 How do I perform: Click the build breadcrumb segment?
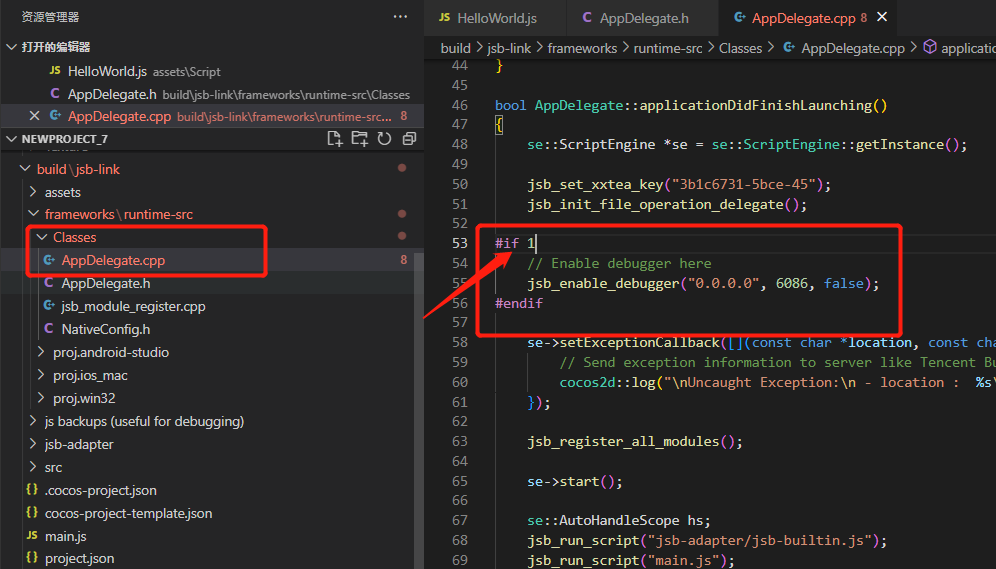[455, 48]
